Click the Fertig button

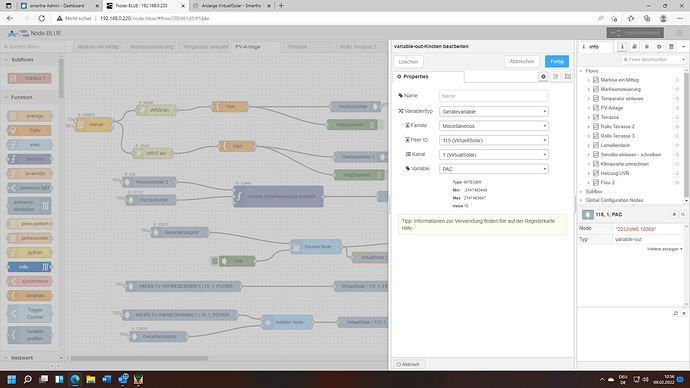pyautogui.click(x=557, y=62)
